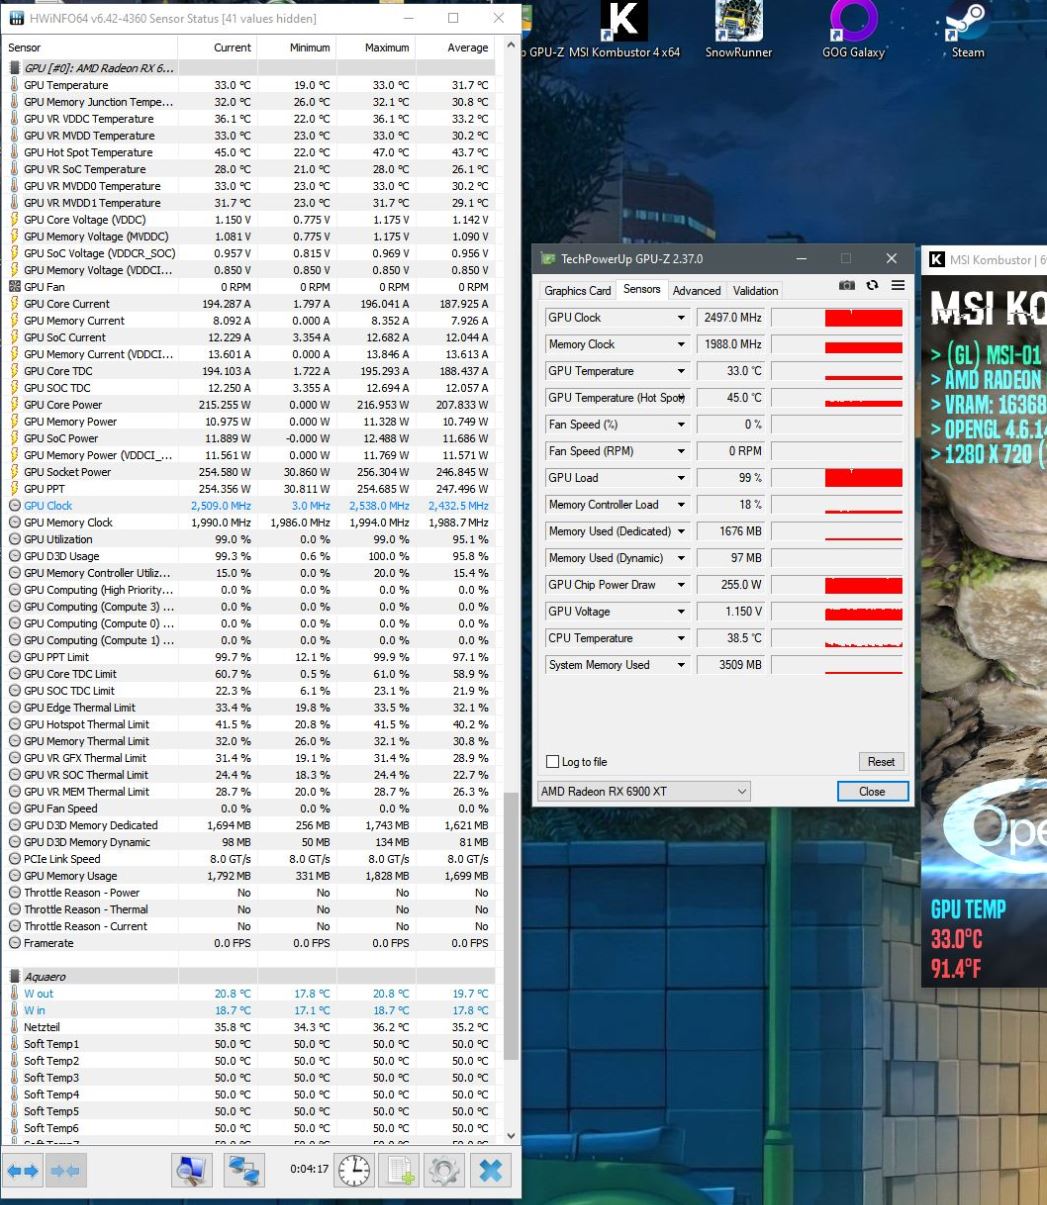Click the expand-columns arrows icon in HWiNFO
The width and height of the screenshot is (1047, 1205).
point(22,1170)
